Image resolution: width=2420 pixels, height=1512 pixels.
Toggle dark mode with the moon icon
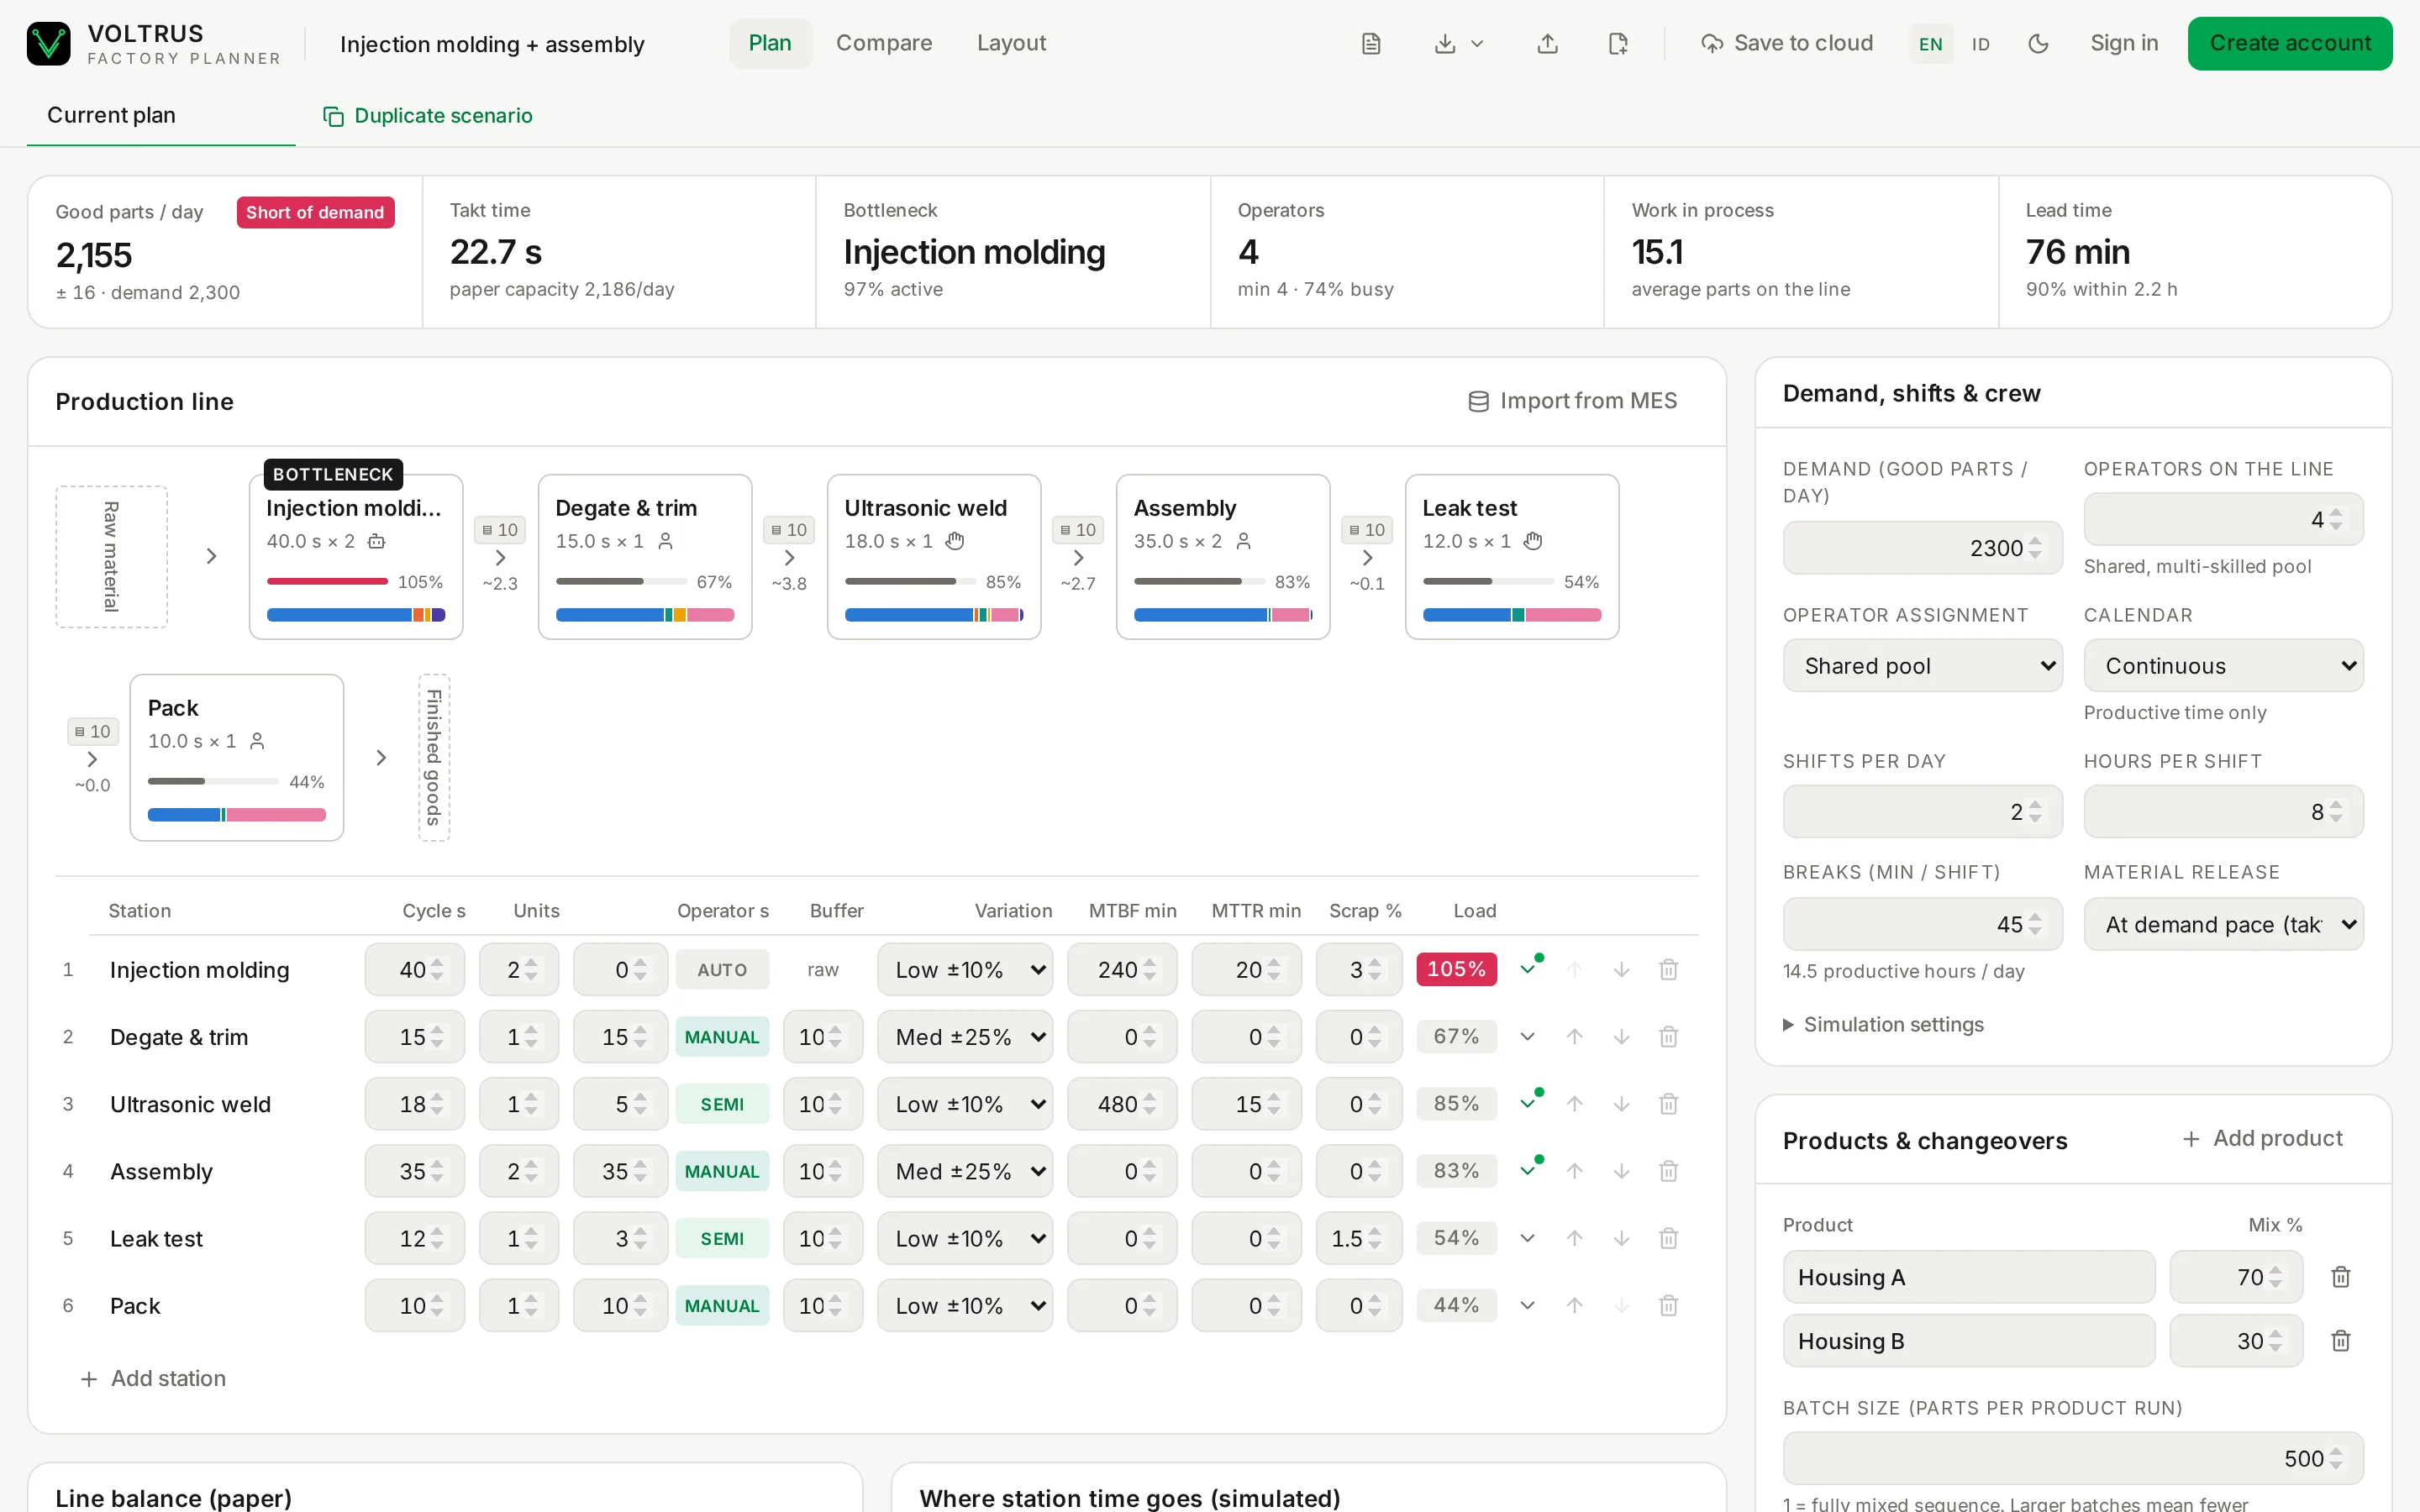[x=2038, y=44]
